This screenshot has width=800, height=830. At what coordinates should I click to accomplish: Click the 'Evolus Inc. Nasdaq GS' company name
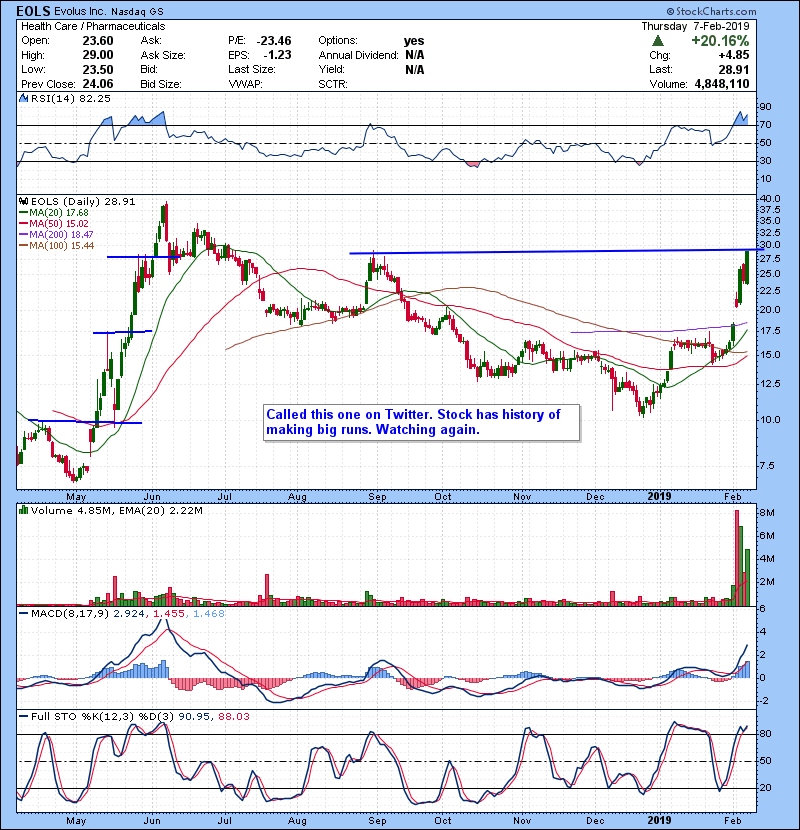tap(109, 11)
